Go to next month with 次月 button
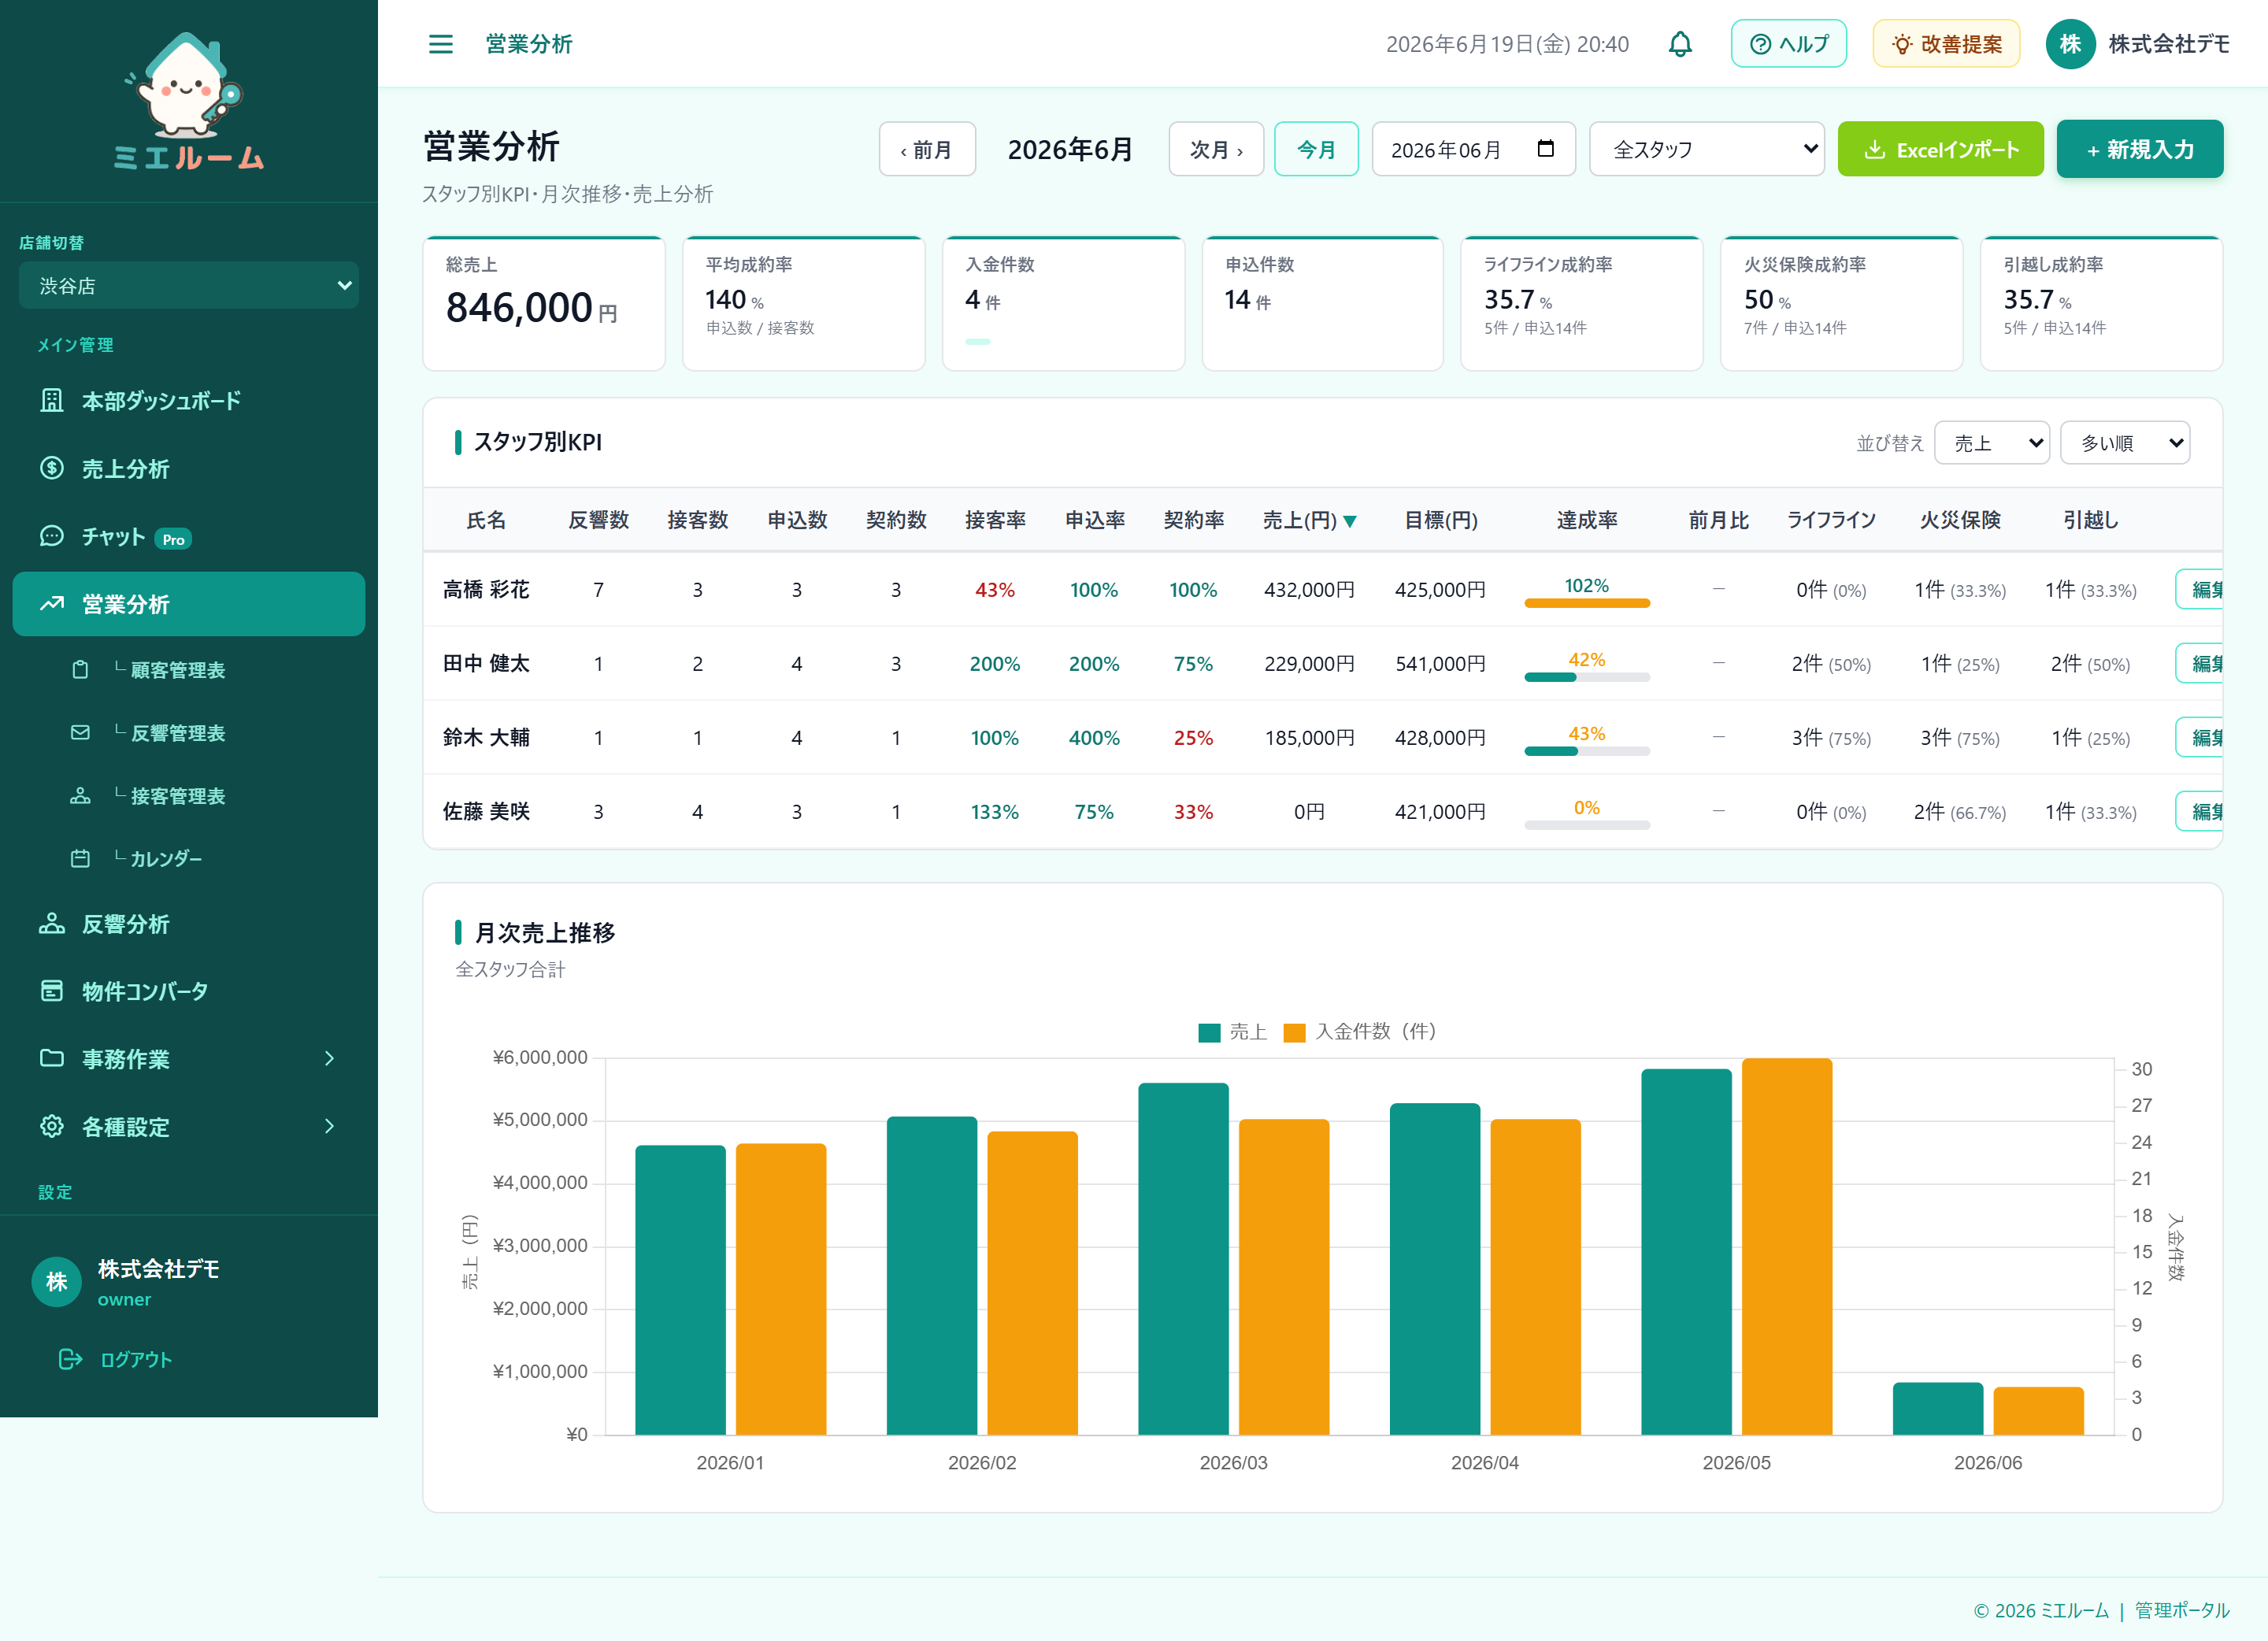This screenshot has width=2268, height=1641. (x=1216, y=149)
